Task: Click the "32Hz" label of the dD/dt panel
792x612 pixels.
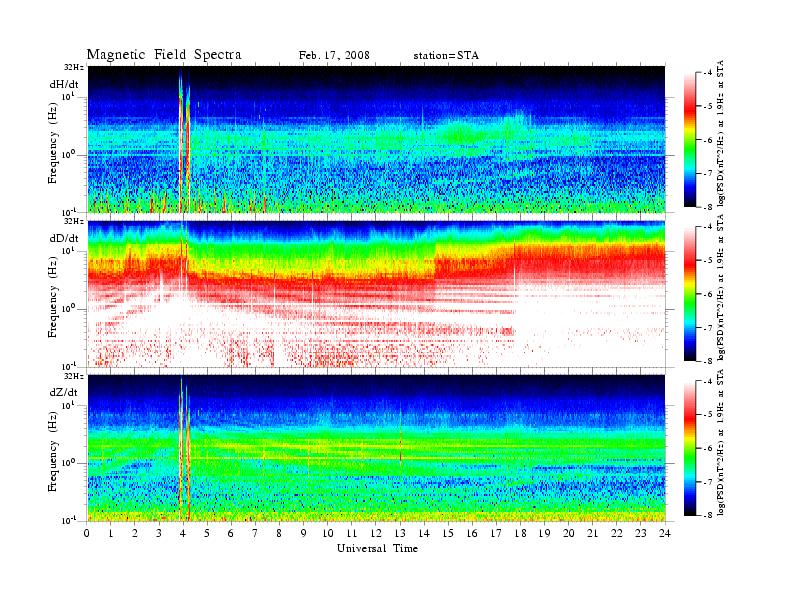Action: click(73, 221)
